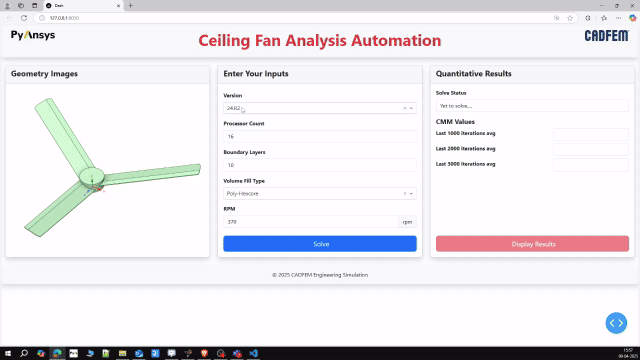
Task: View site information icon in the address bar
Action: (x=42, y=18)
